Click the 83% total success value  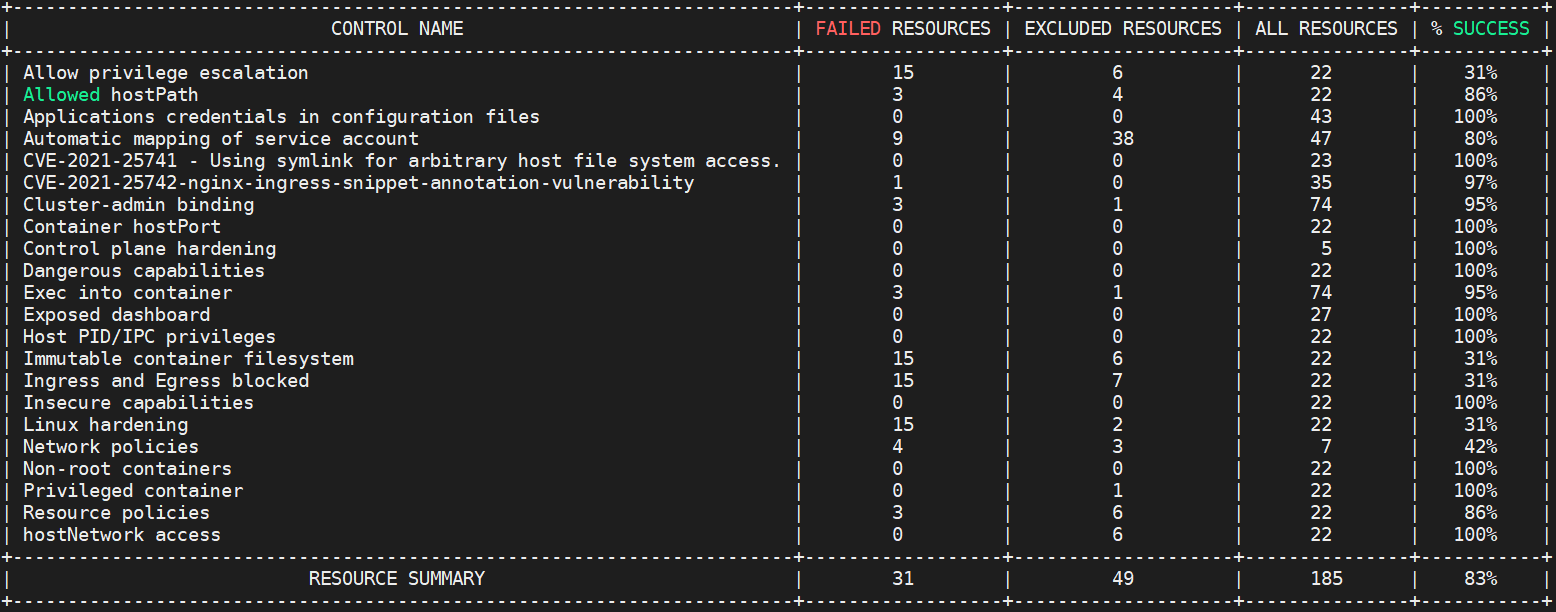[1480, 579]
